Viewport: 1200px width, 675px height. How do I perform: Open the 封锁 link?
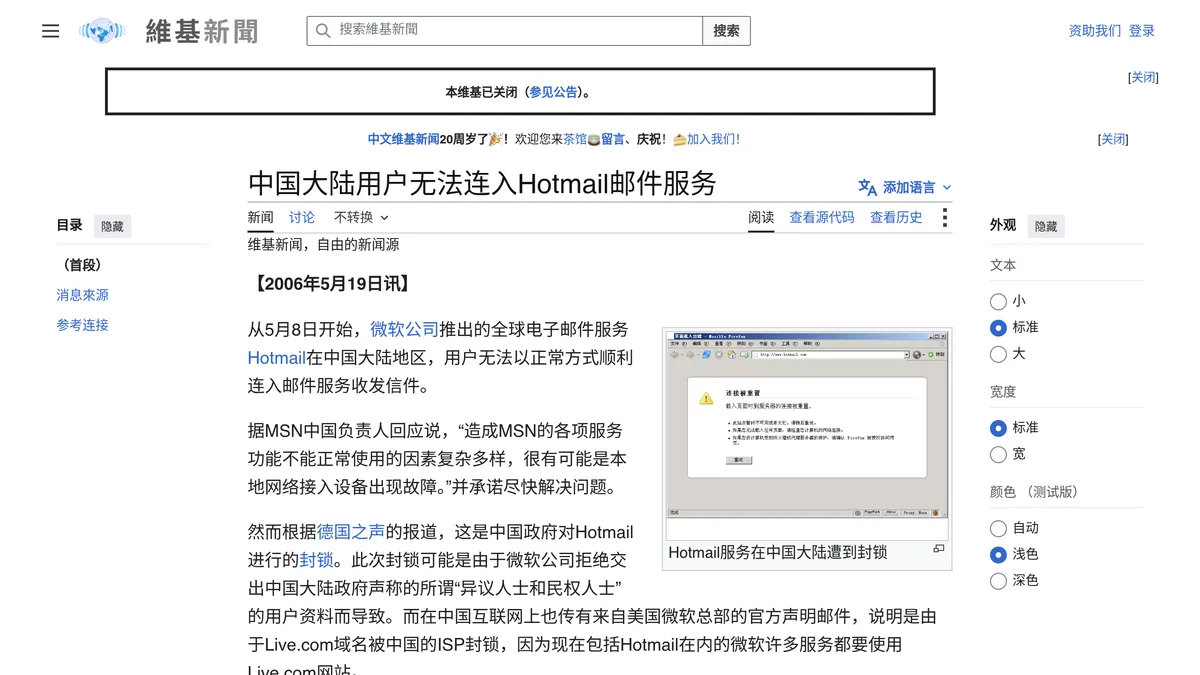(x=317, y=561)
